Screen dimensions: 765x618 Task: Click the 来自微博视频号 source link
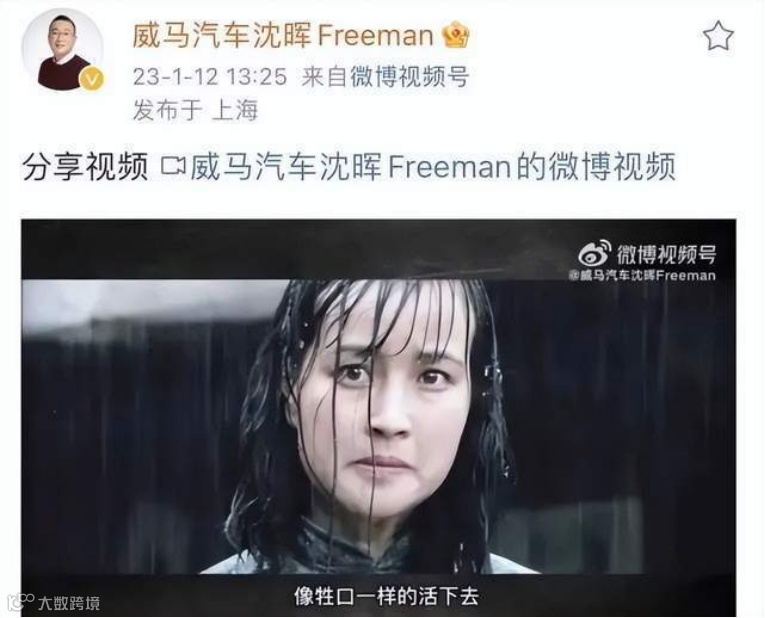(x=385, y=77)
